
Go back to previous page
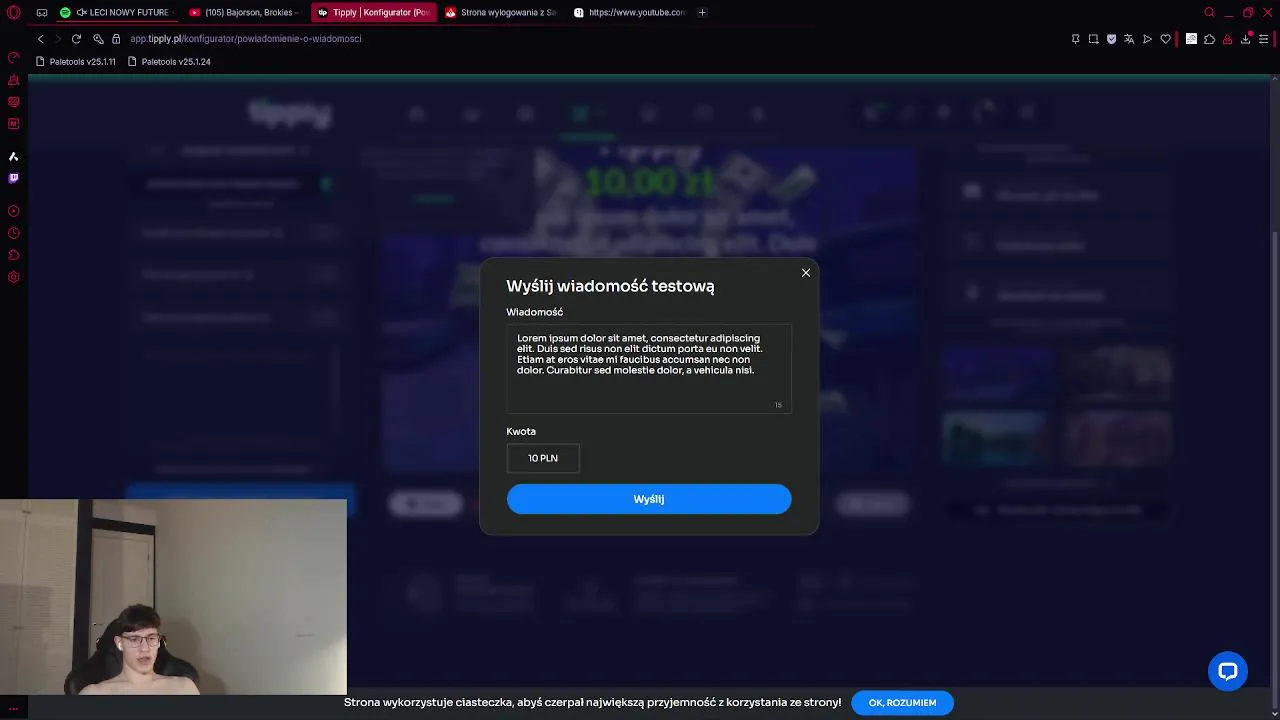tap(40, 39)
